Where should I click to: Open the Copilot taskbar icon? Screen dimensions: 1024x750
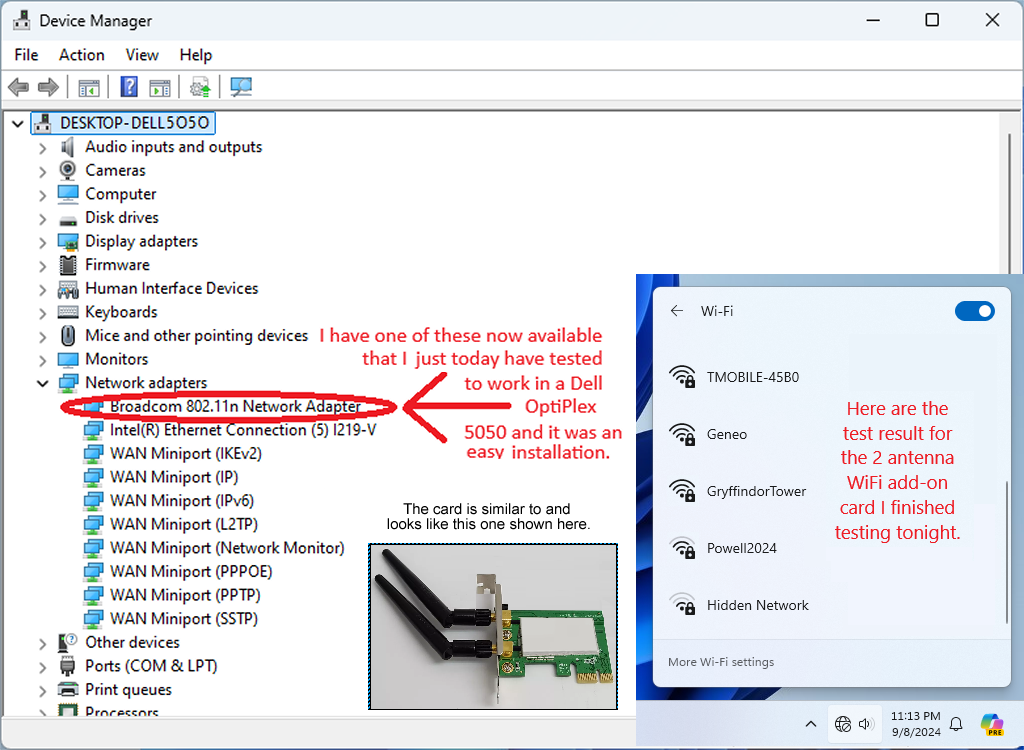click(x=992, y=724)
